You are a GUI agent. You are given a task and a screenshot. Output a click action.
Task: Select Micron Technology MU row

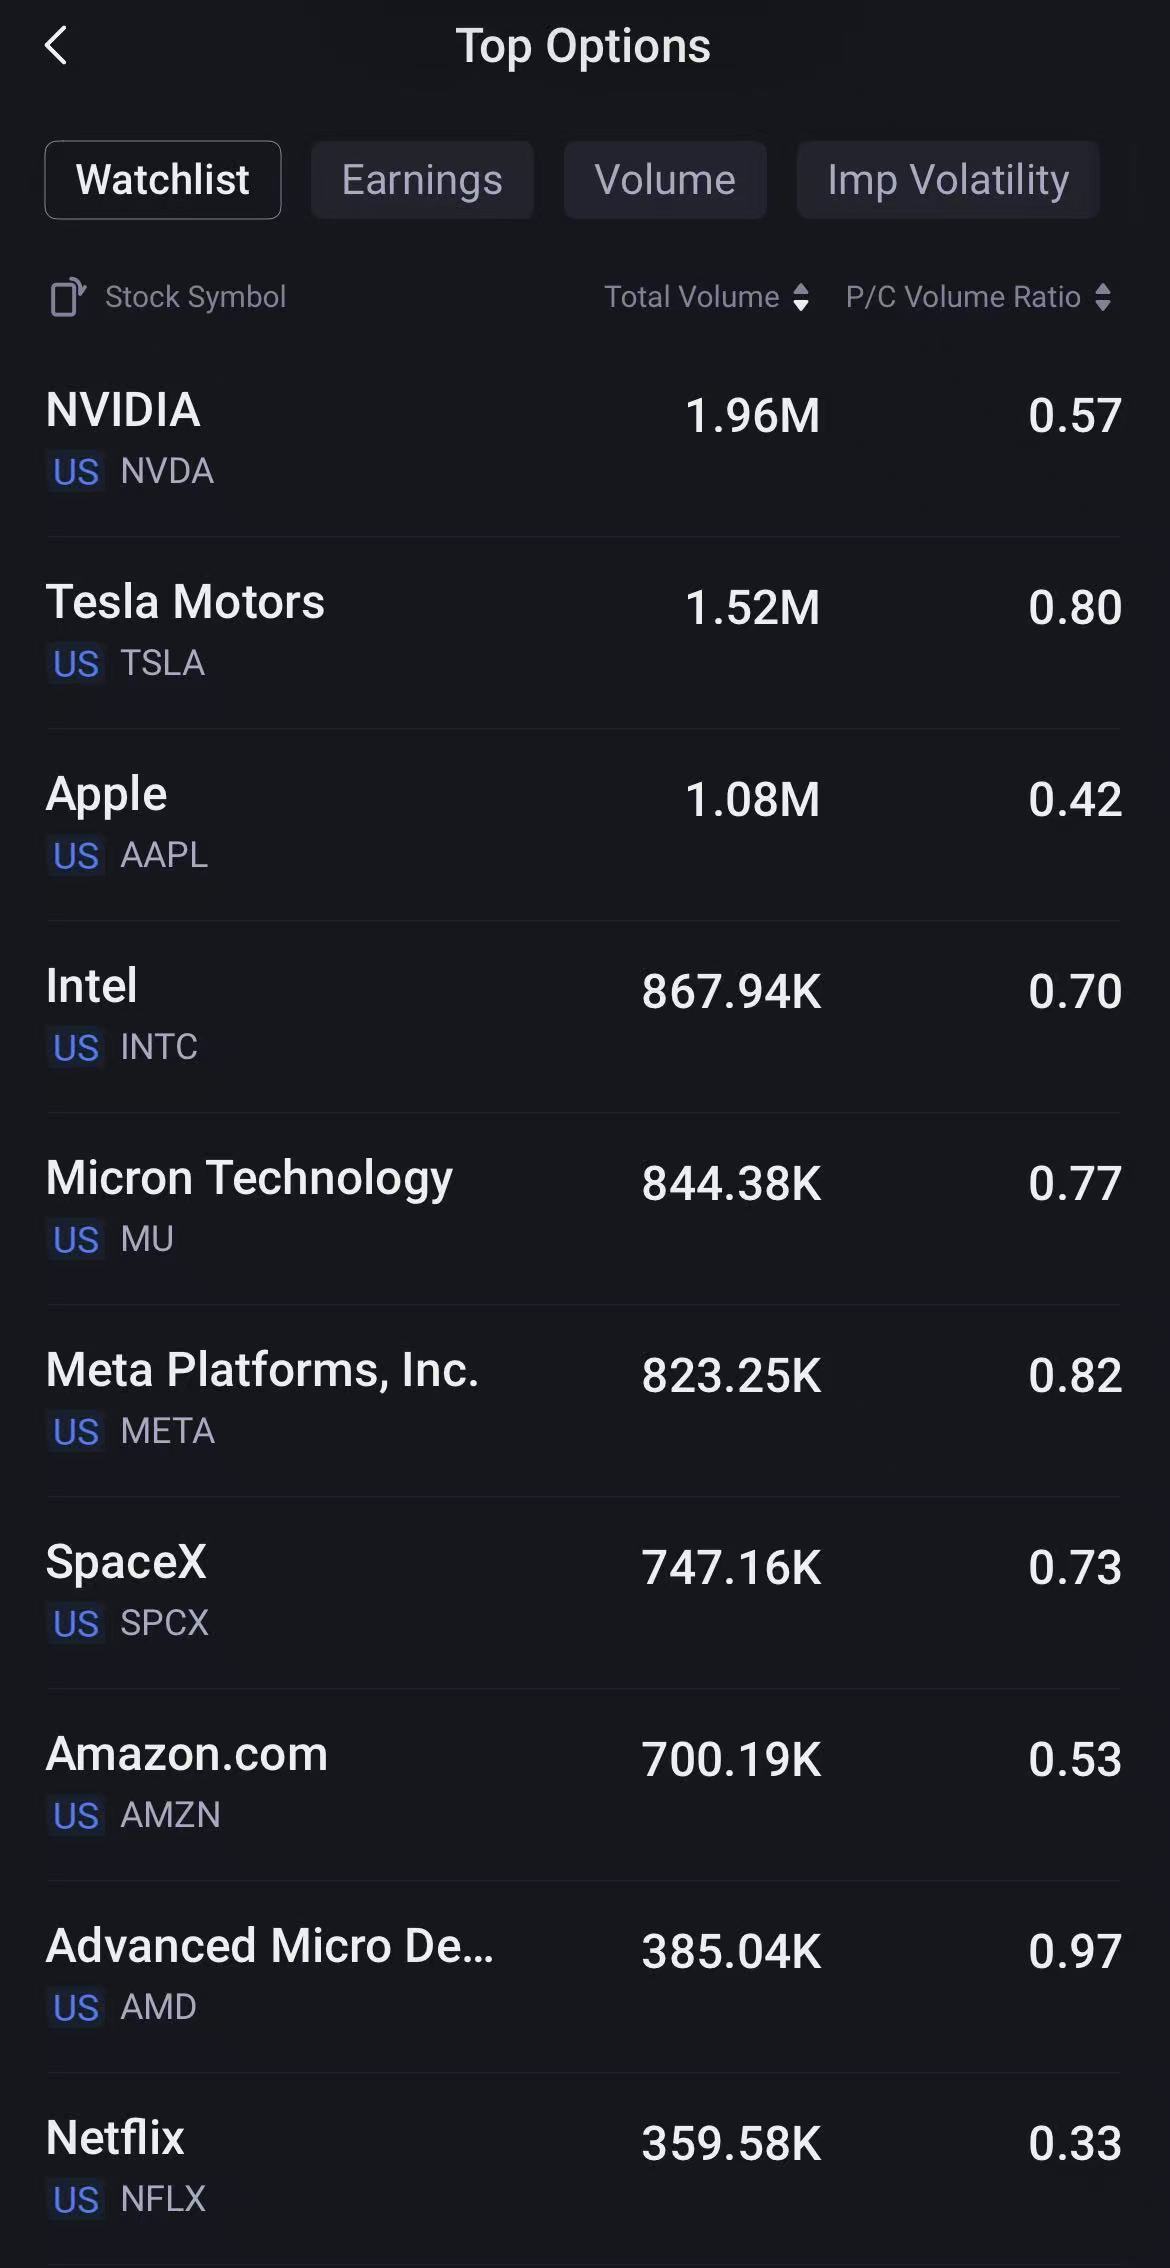[584, 1209]
